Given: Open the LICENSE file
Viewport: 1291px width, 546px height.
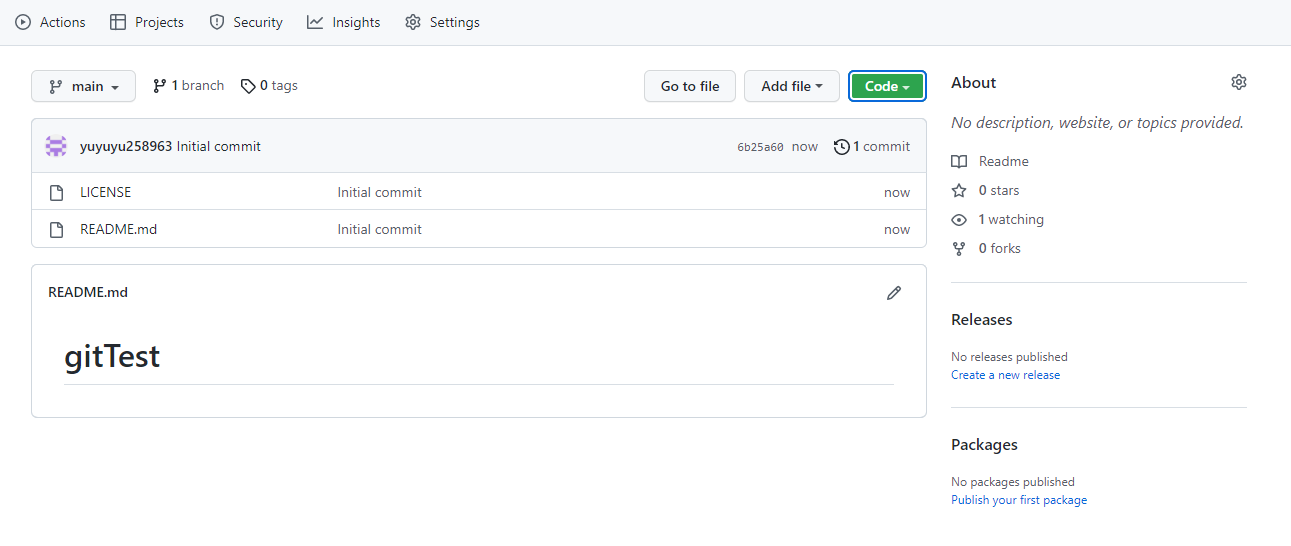Looking at the screenshot, I should click(x=105, y=192).
